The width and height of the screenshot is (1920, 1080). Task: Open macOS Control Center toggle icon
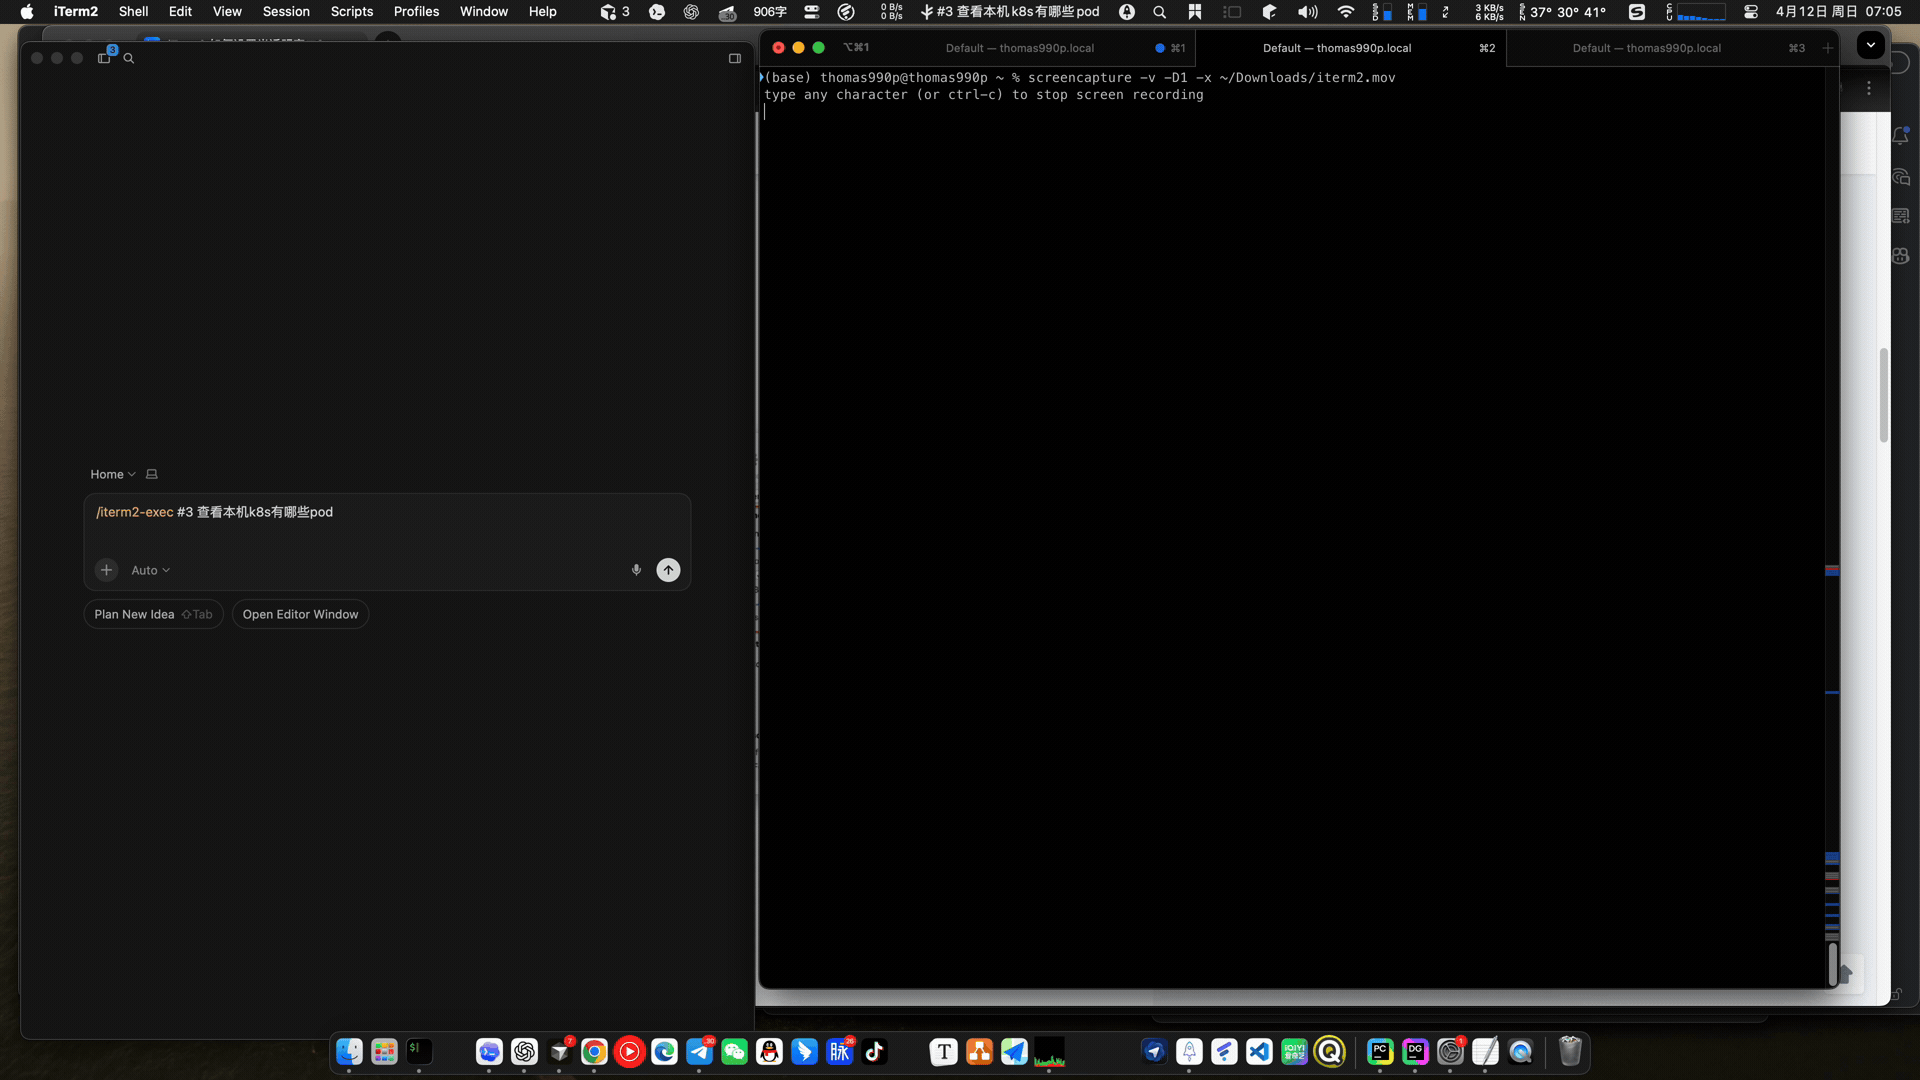click(x=1751, y=12)
